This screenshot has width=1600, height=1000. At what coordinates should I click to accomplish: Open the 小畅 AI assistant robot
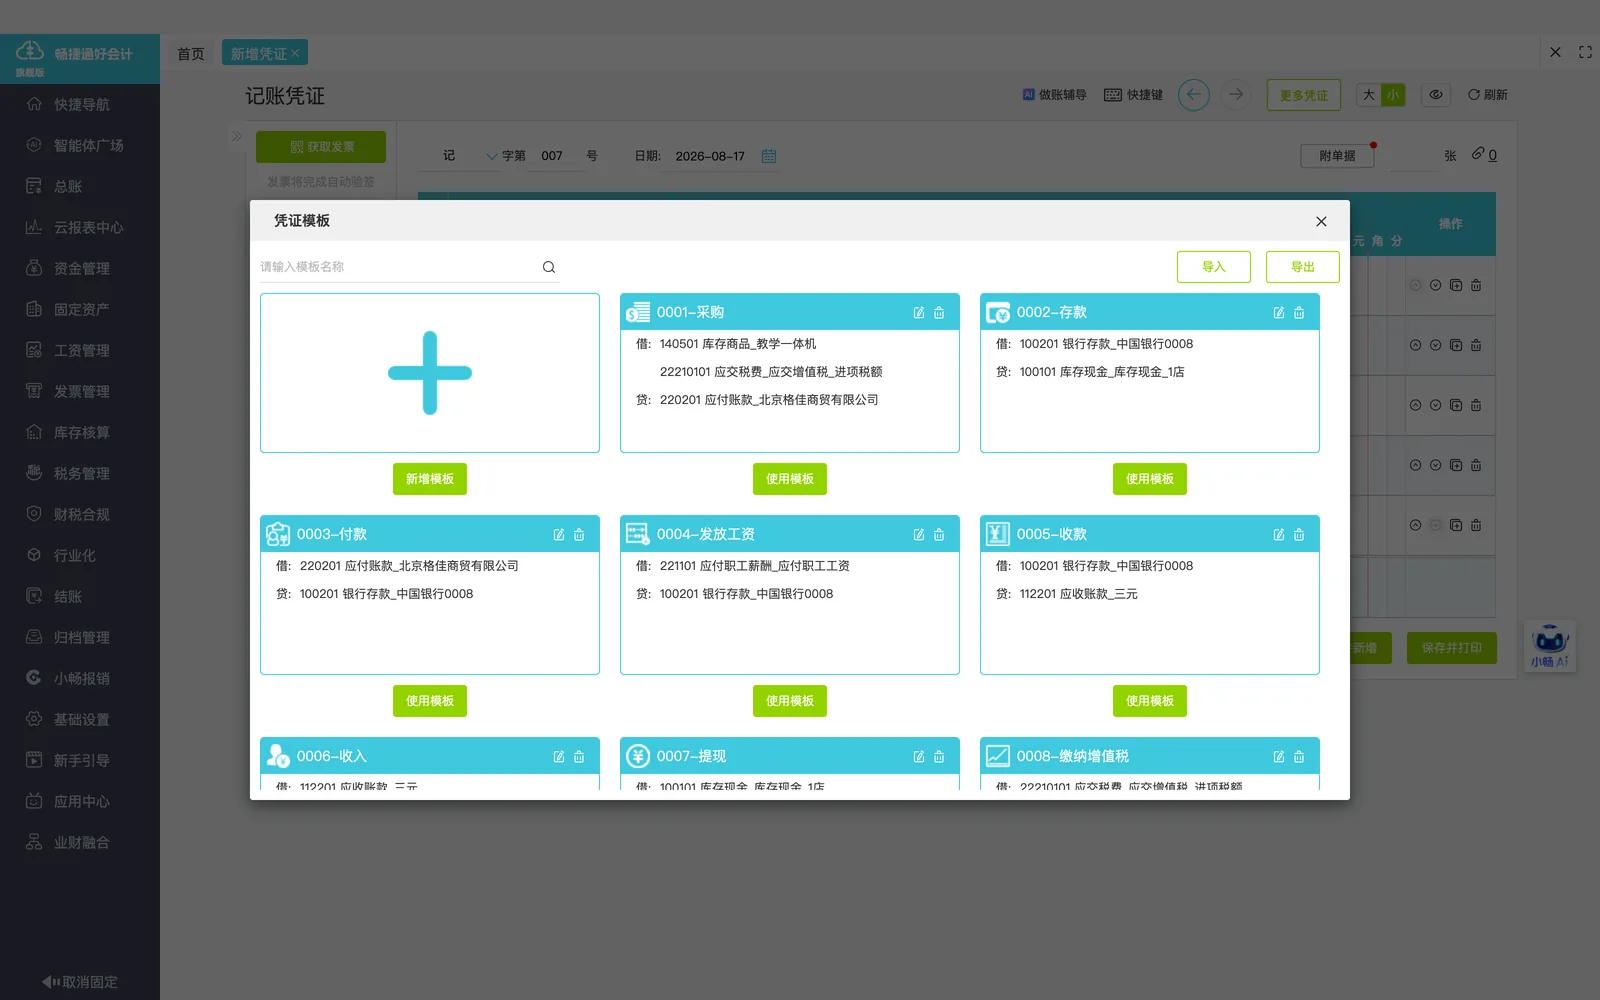[x=1550, y=646]
